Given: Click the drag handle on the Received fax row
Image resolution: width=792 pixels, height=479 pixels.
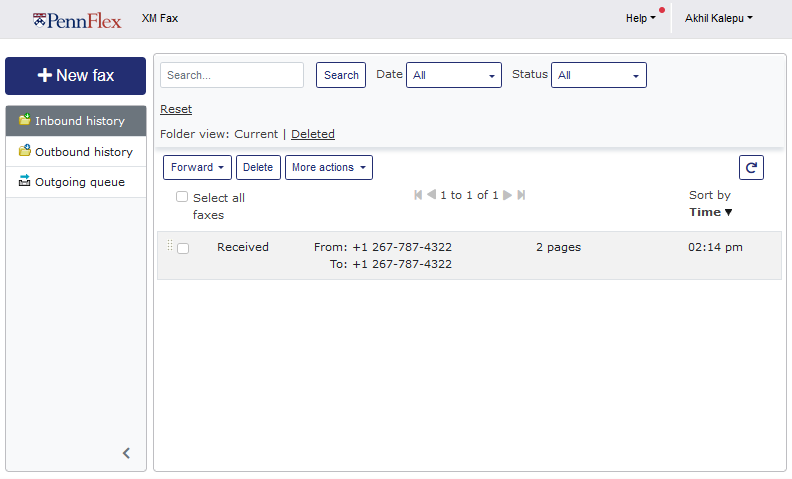Looking at the screenshot, I should tap(170, 246).
